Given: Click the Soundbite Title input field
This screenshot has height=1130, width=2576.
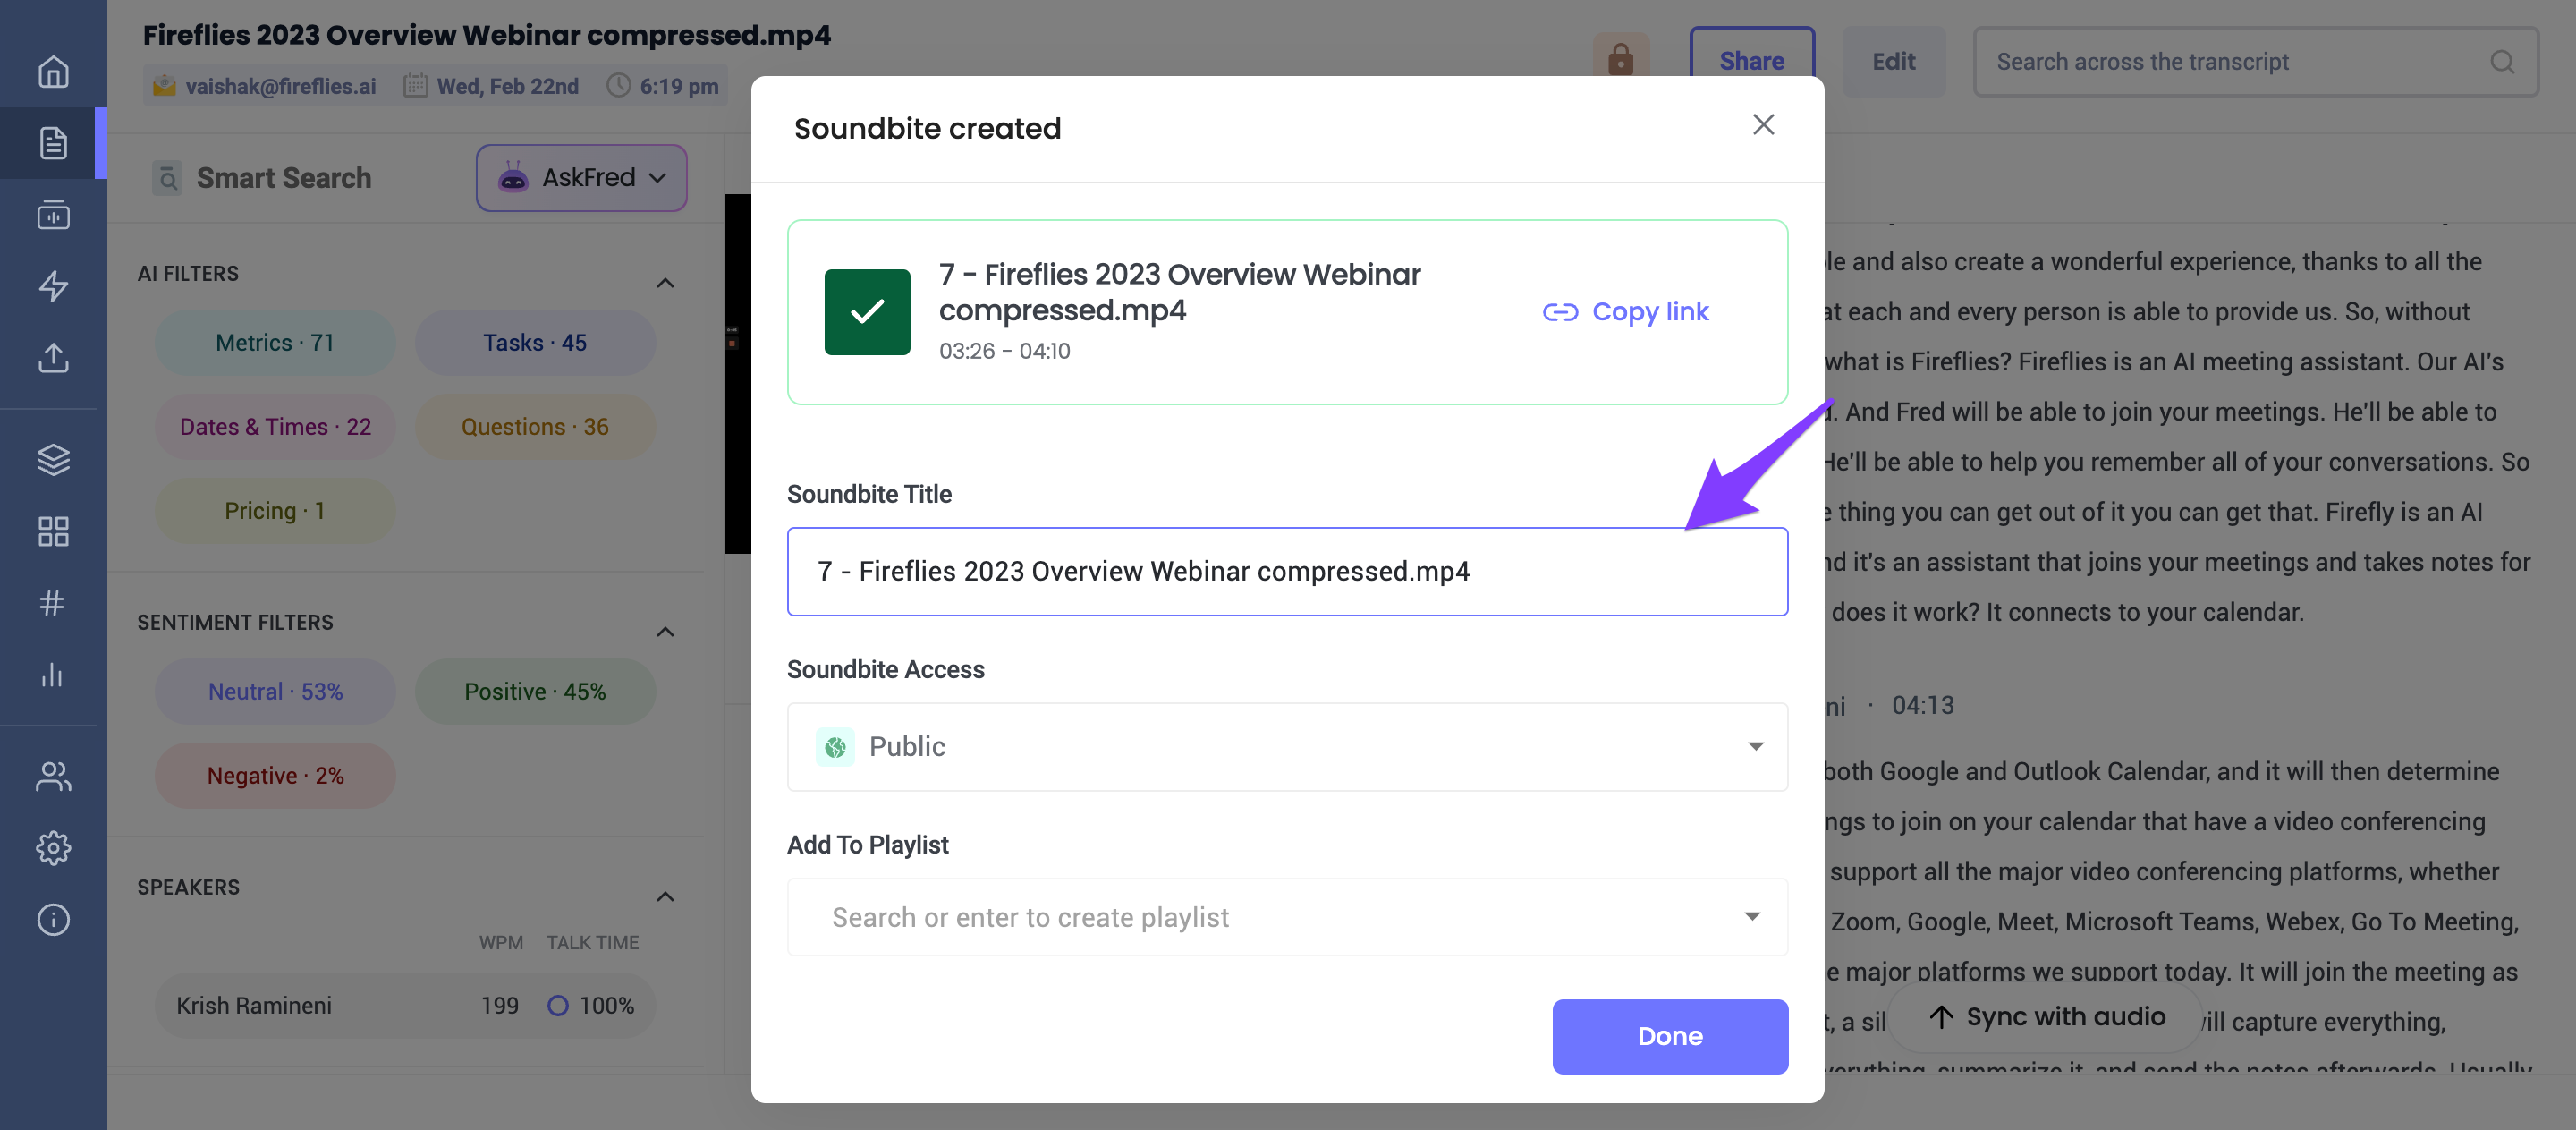Looking at the screenshot, I should click(1287, 571).
